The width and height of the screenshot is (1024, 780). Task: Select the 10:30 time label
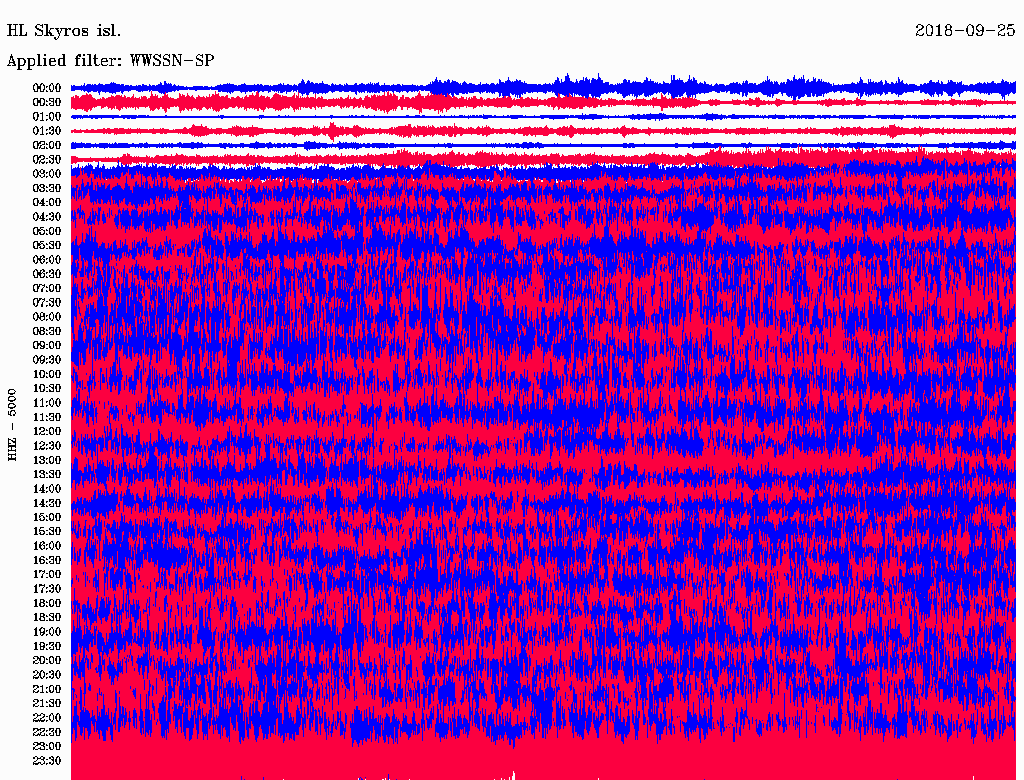tap(47, 388)
